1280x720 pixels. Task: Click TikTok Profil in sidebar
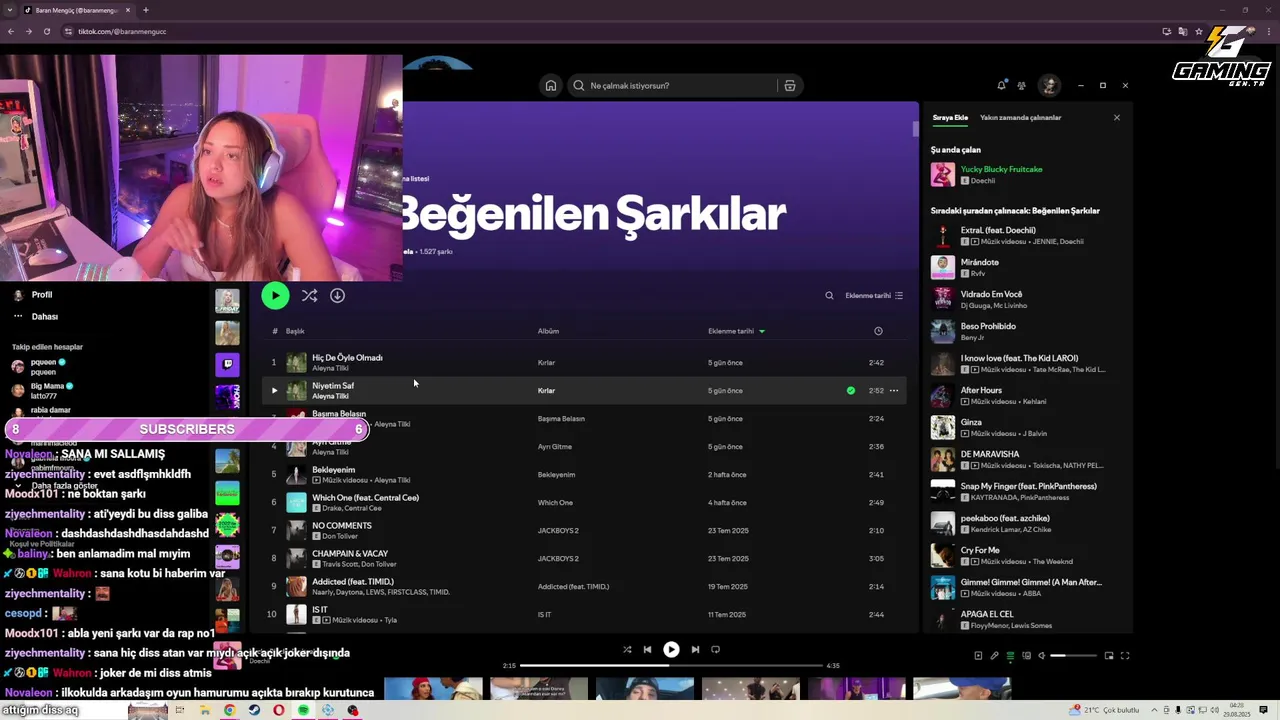(41, 294)
